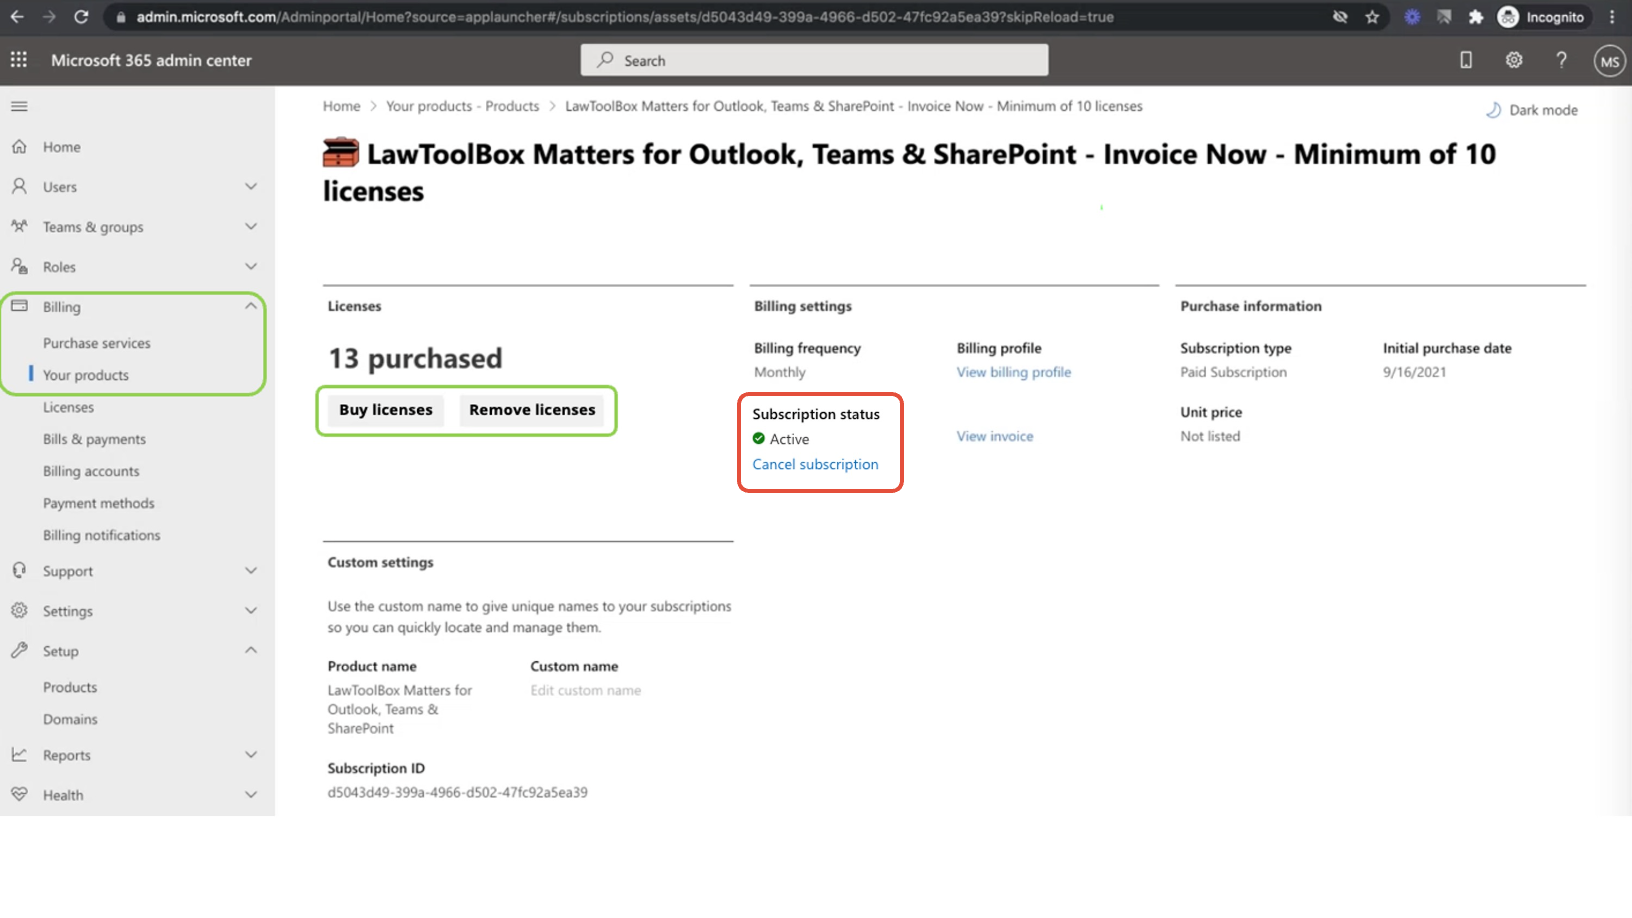1632x918 pixels.
Task: Click the Billing card icon
Action: pos(19,306)
